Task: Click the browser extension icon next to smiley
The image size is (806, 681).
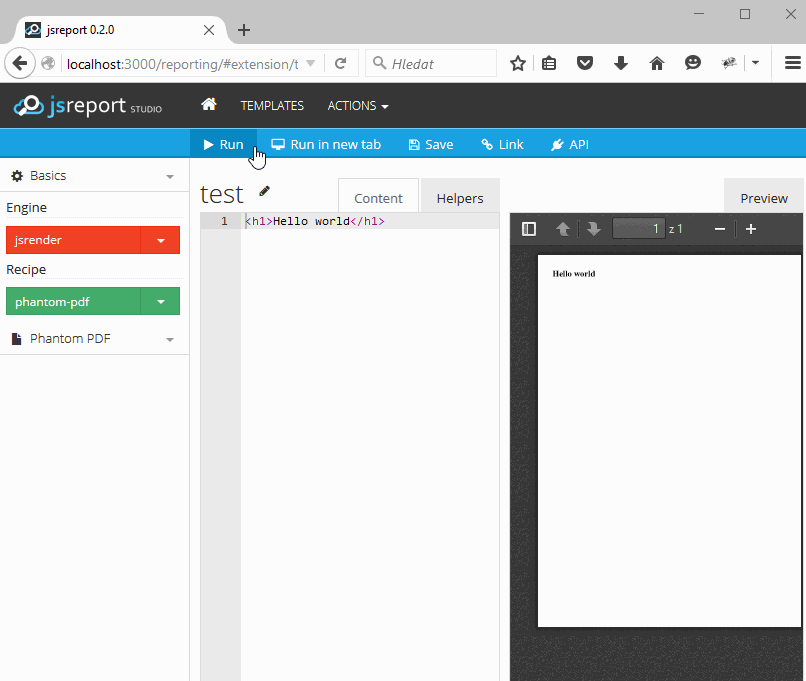Action: click(x=729, y=63)
